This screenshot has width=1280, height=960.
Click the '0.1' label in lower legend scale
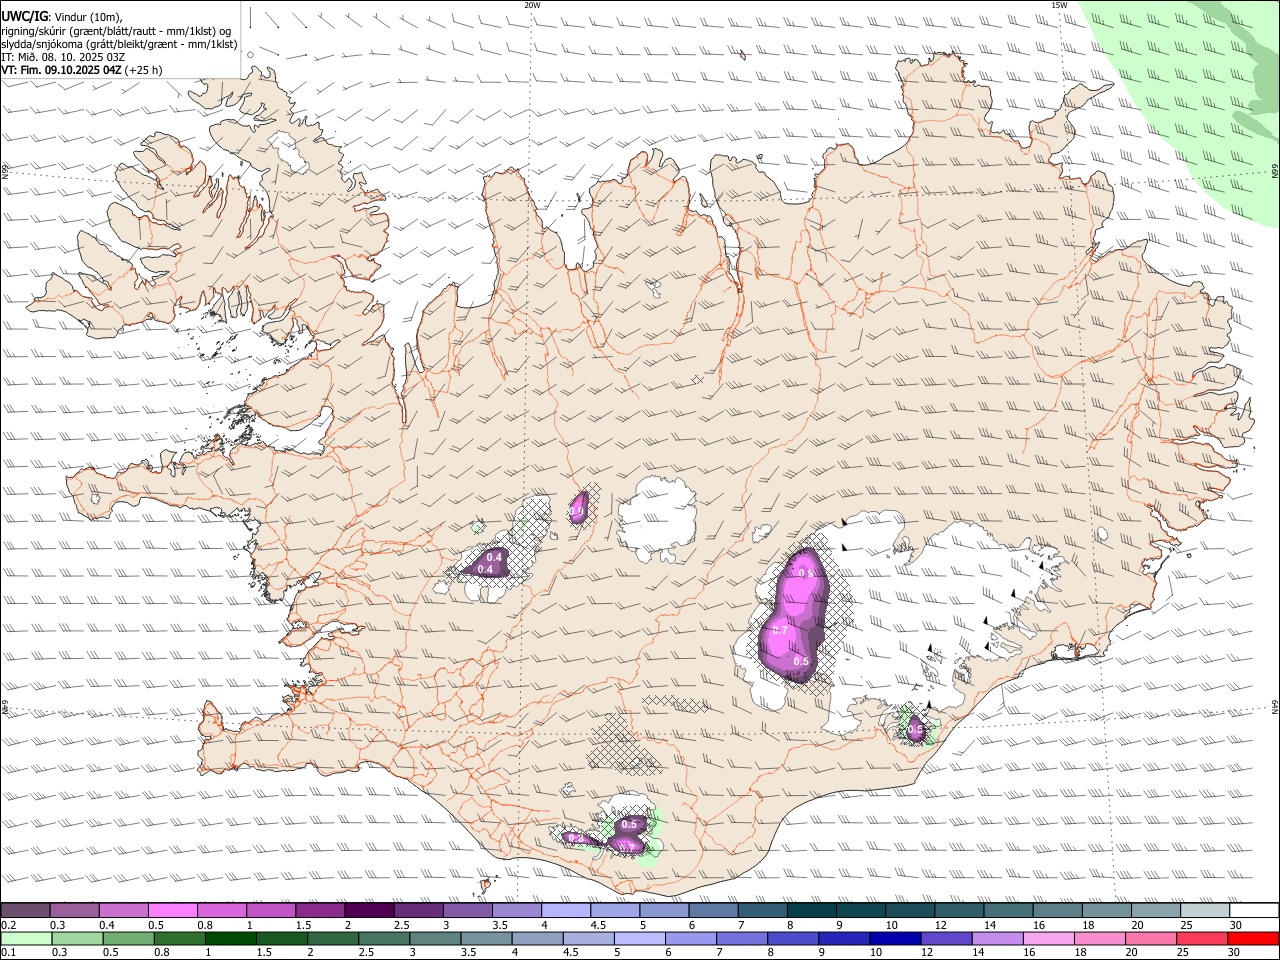click(x=8, y=953)
